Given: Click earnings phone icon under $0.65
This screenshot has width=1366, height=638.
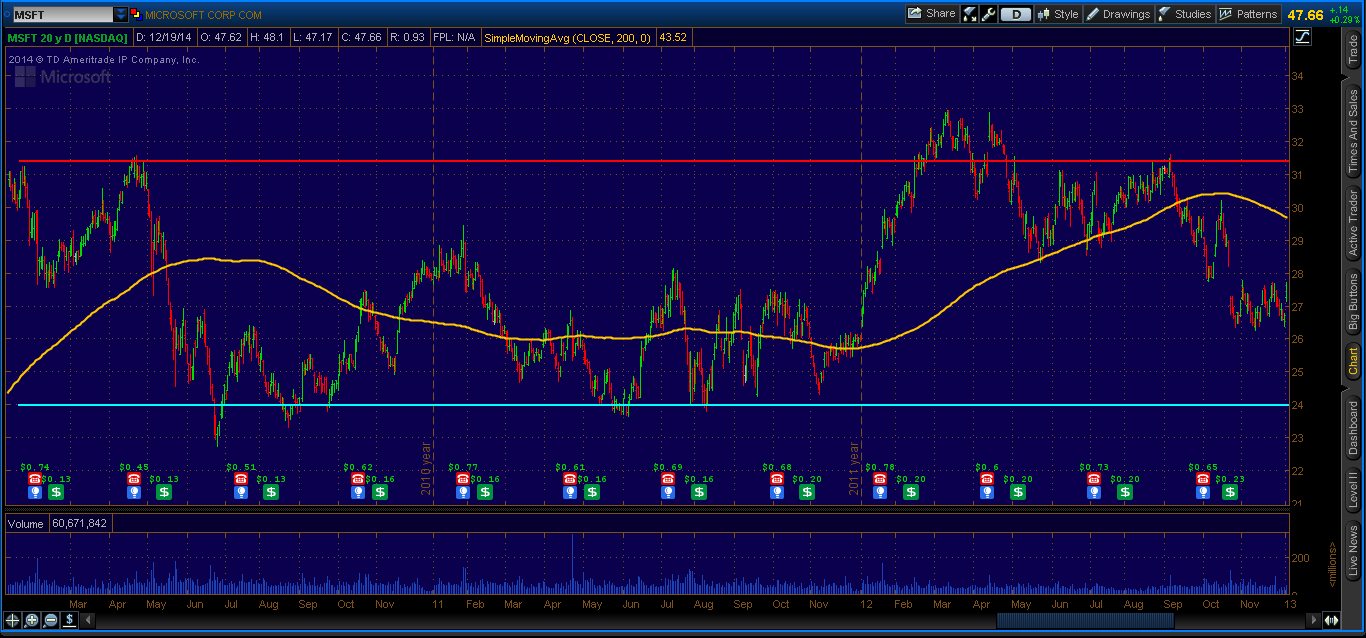Looking at the screenshot, I should point(1203,479).
